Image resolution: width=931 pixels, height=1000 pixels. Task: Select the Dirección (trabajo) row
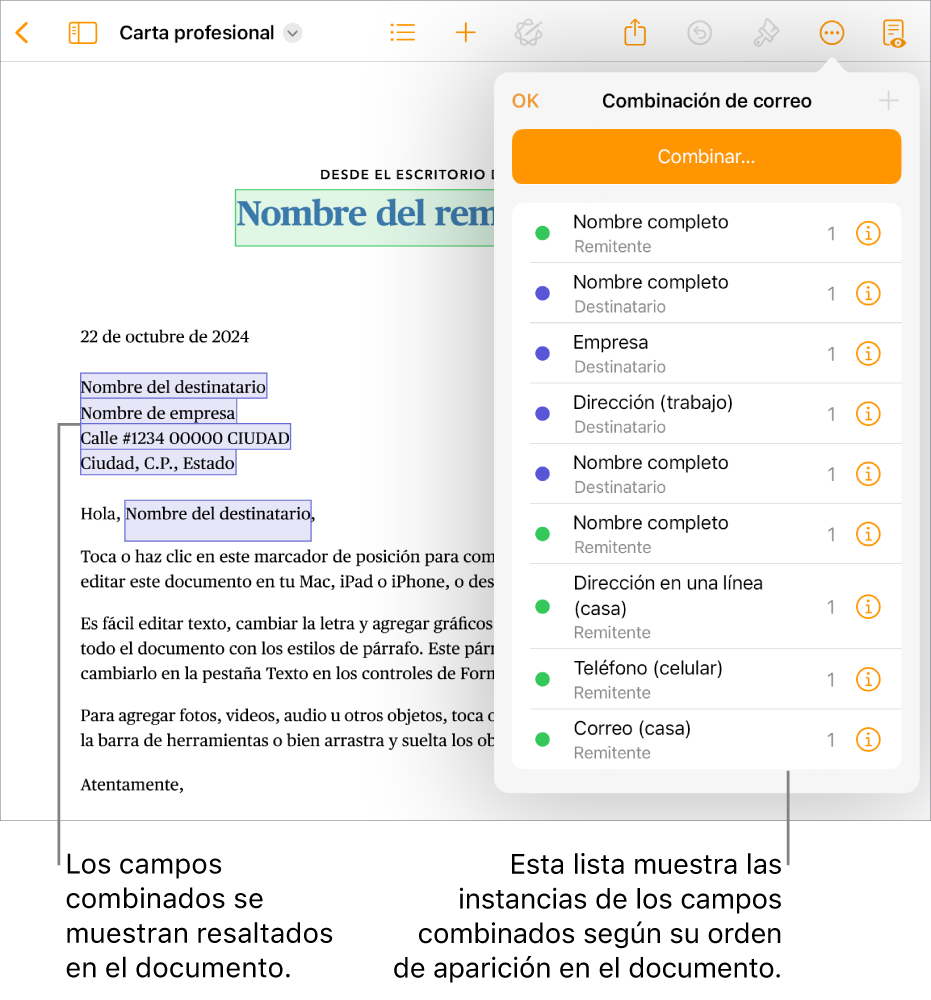707,414
